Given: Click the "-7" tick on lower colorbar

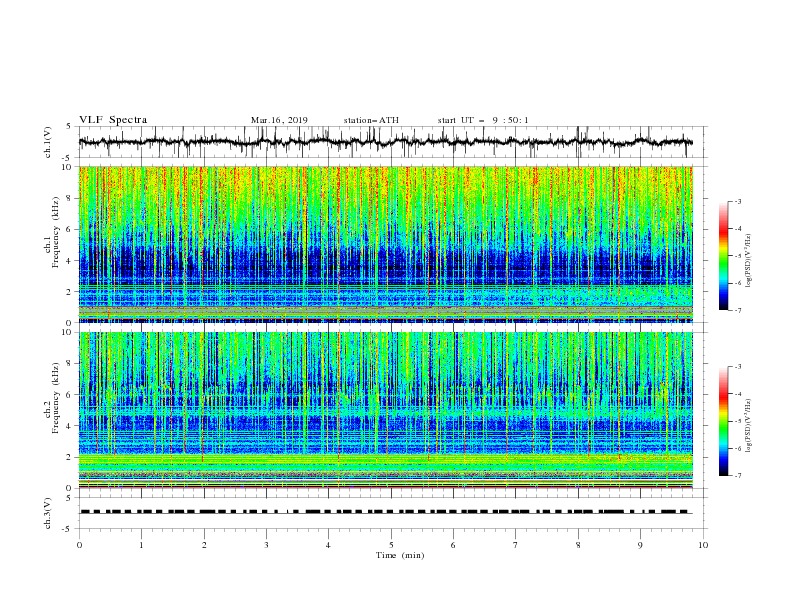Looking at the screenshot, I should [737, 476].
